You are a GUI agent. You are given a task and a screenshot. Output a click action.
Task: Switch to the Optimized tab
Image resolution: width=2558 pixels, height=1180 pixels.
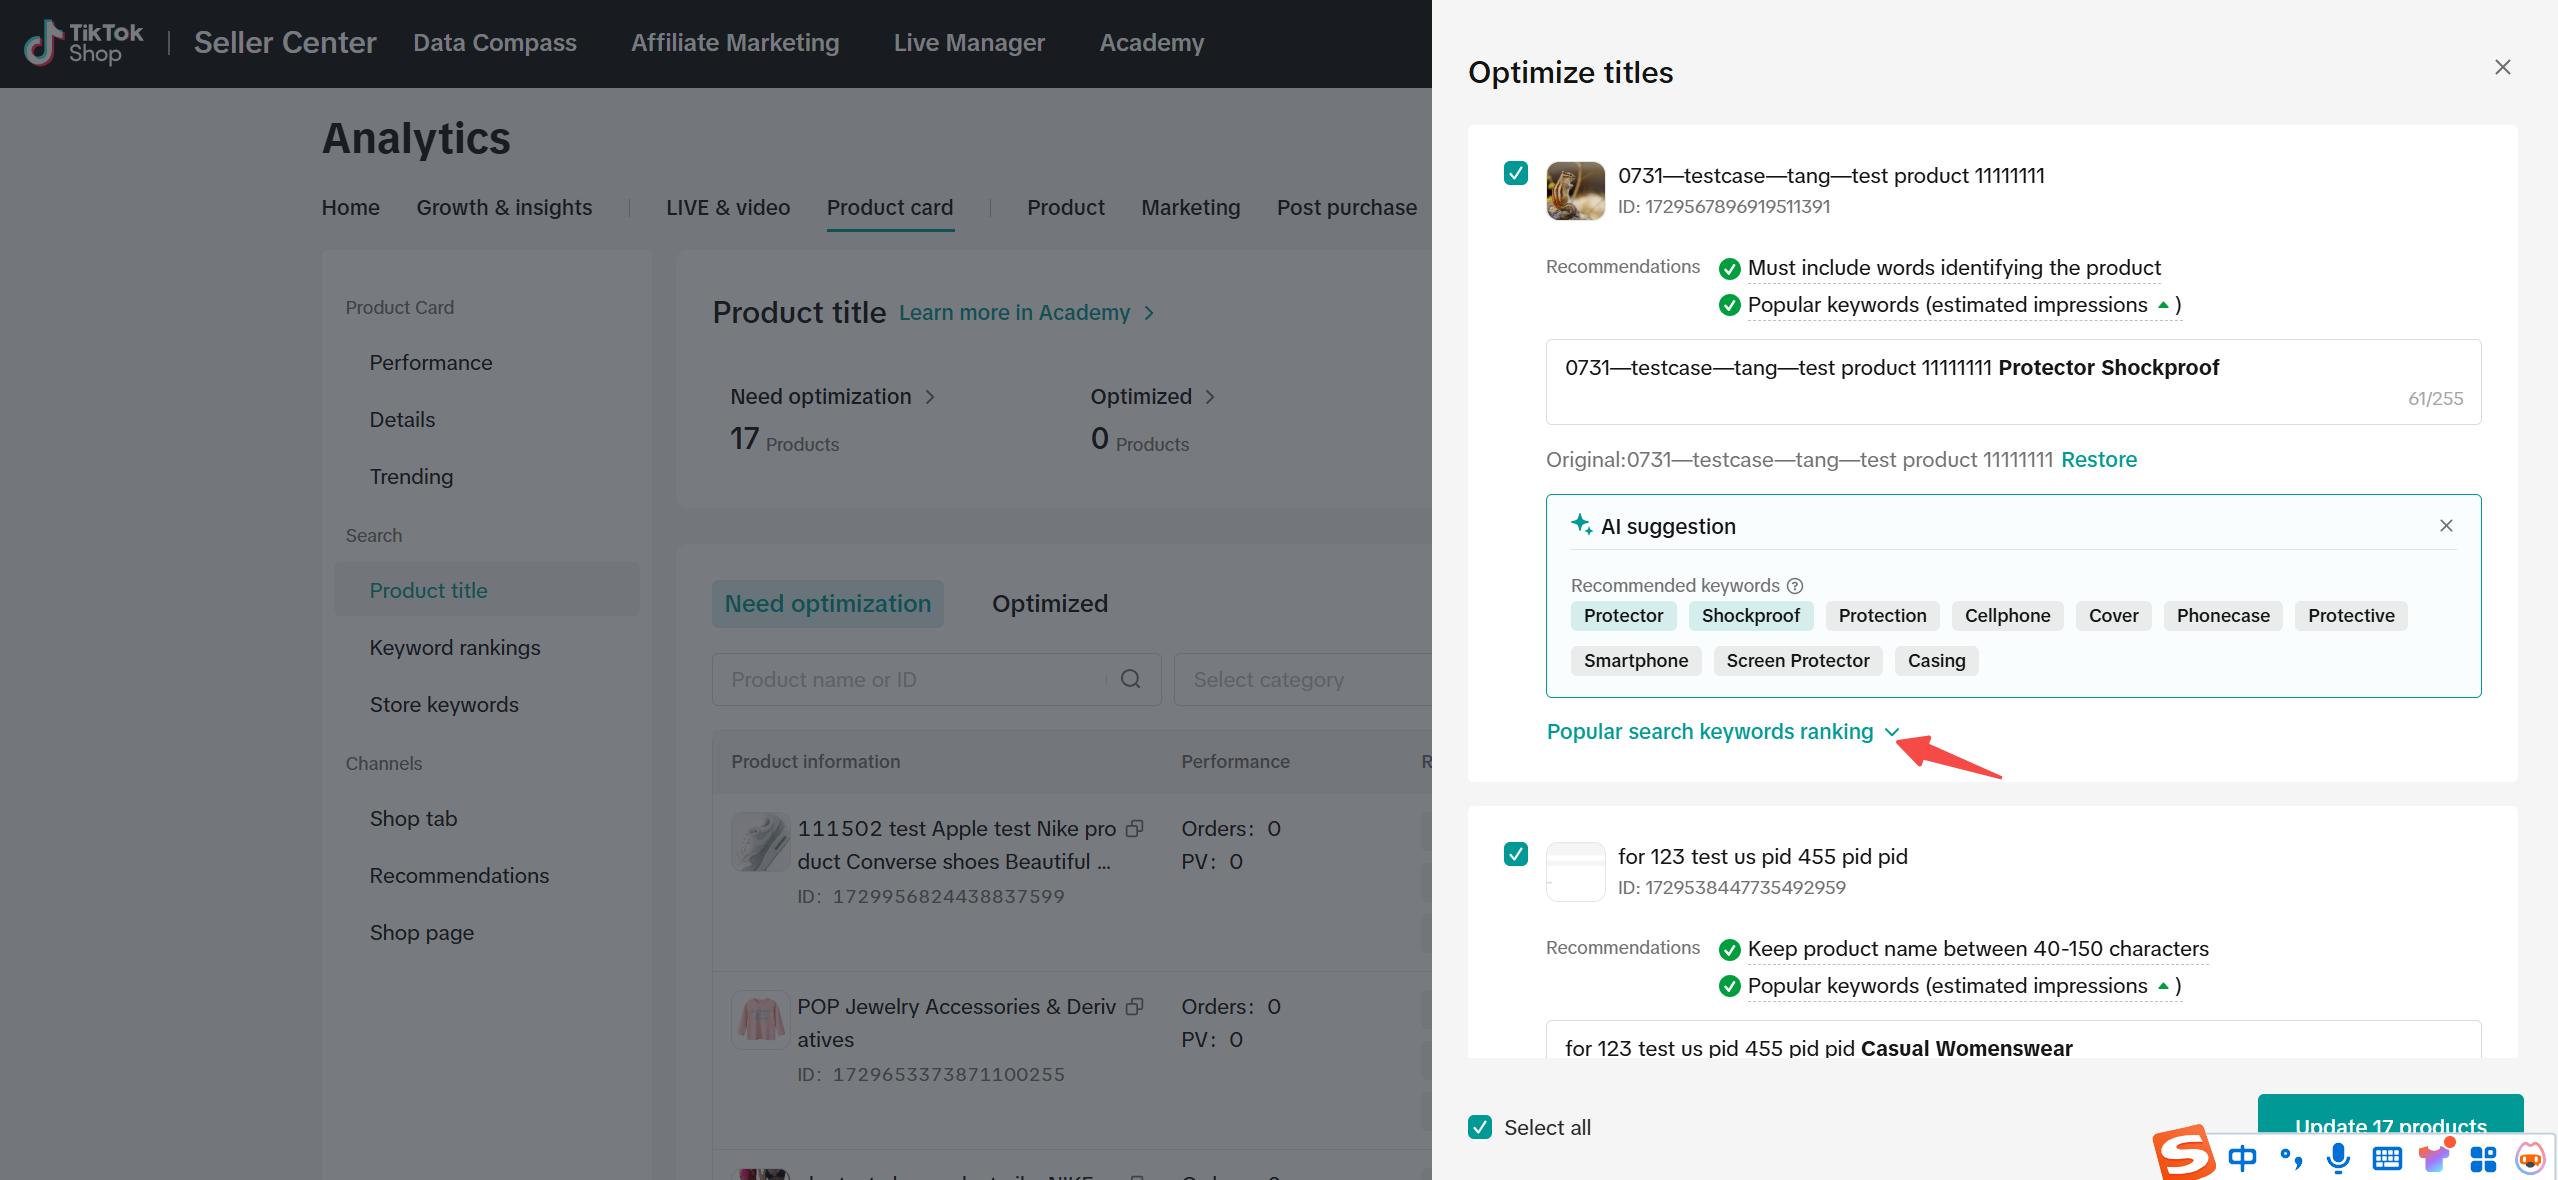coord(1049,604)
